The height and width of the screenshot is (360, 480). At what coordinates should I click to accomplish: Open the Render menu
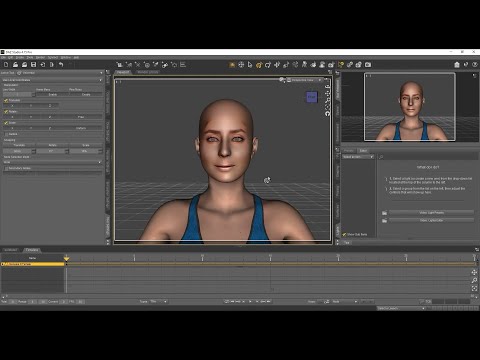(x=40, y=58)
